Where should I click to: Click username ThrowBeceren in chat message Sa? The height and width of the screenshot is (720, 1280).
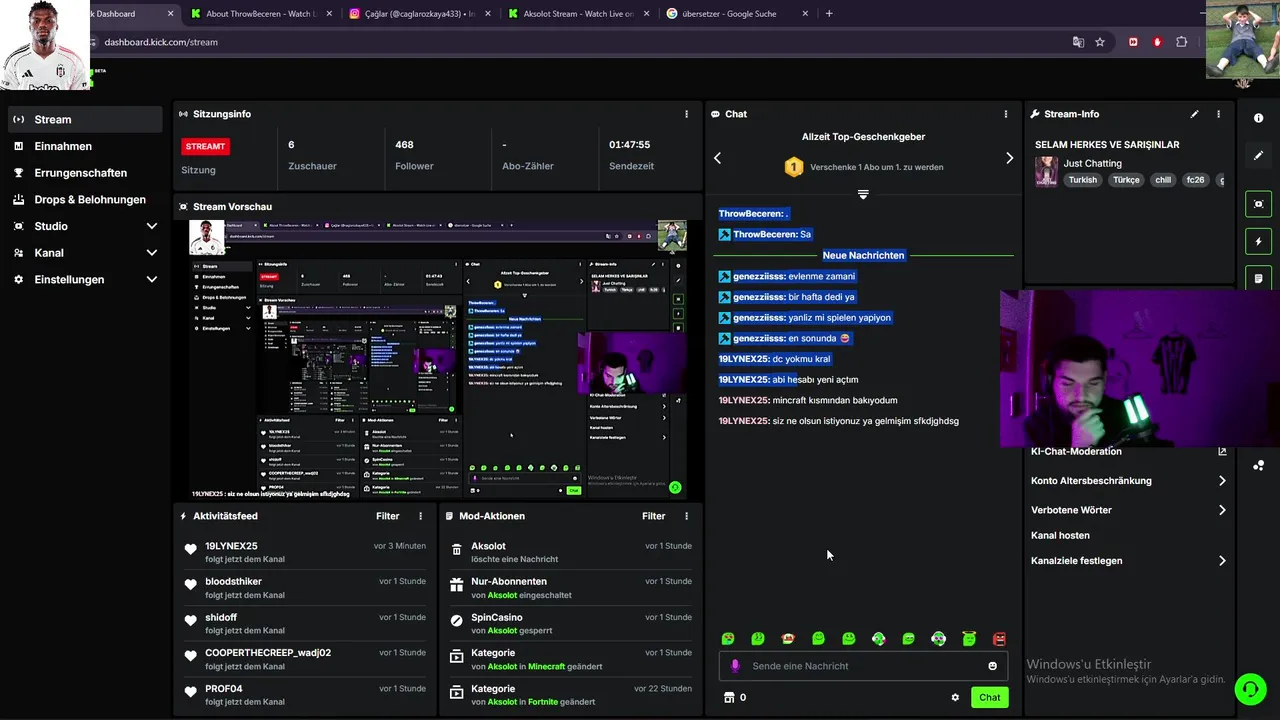tap(763, 235)
